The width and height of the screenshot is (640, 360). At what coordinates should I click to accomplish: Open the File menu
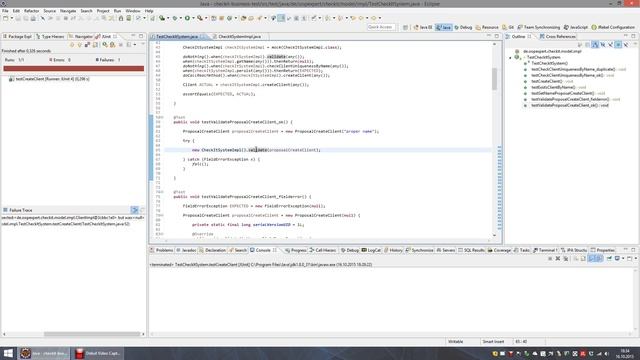coord(5,11)
